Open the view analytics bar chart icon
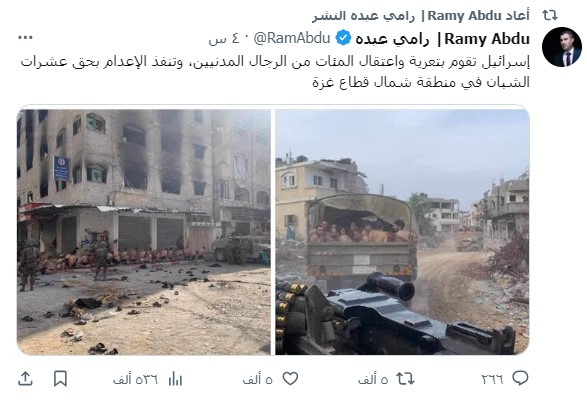587x400 pixels. 175,379
